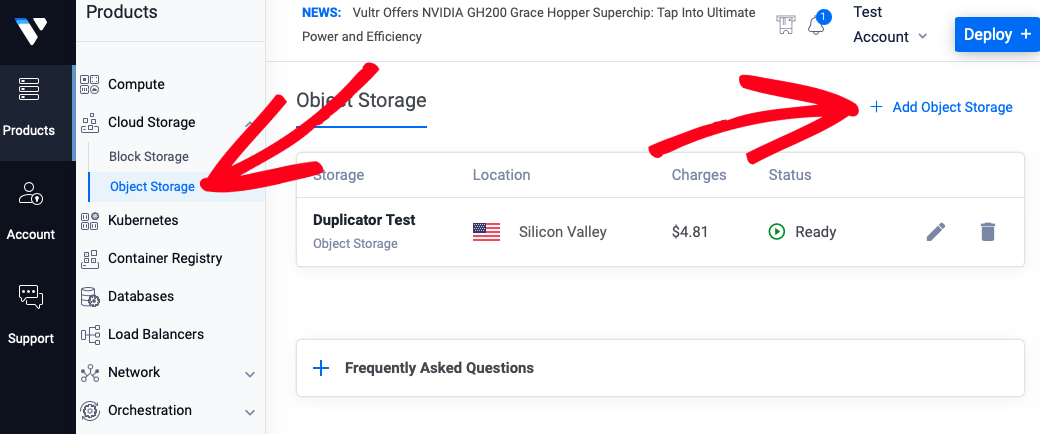Open the Compute menu item
The width and height of the screenshot is (1040, 434).
click(x=136, y=84)
